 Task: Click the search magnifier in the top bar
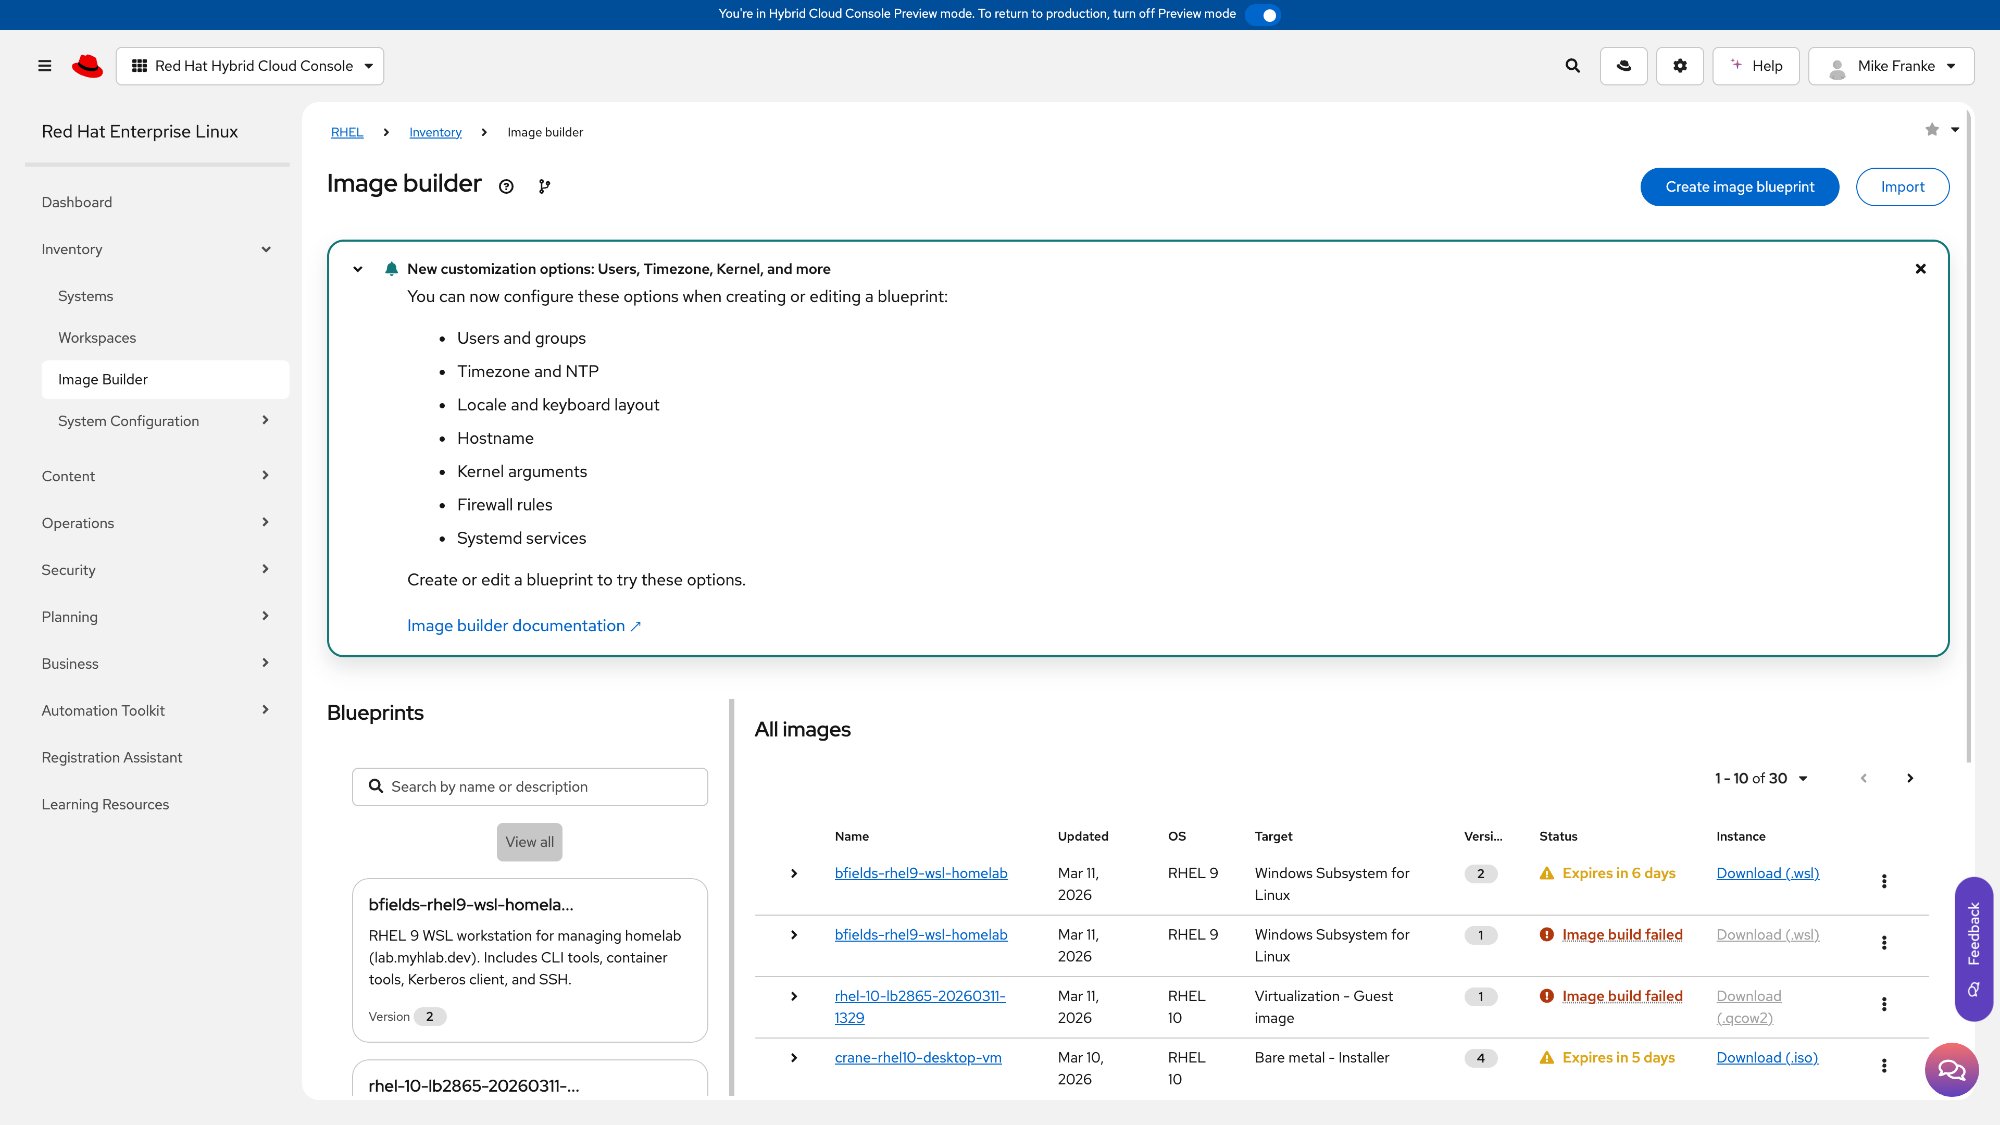[1572, 65]
